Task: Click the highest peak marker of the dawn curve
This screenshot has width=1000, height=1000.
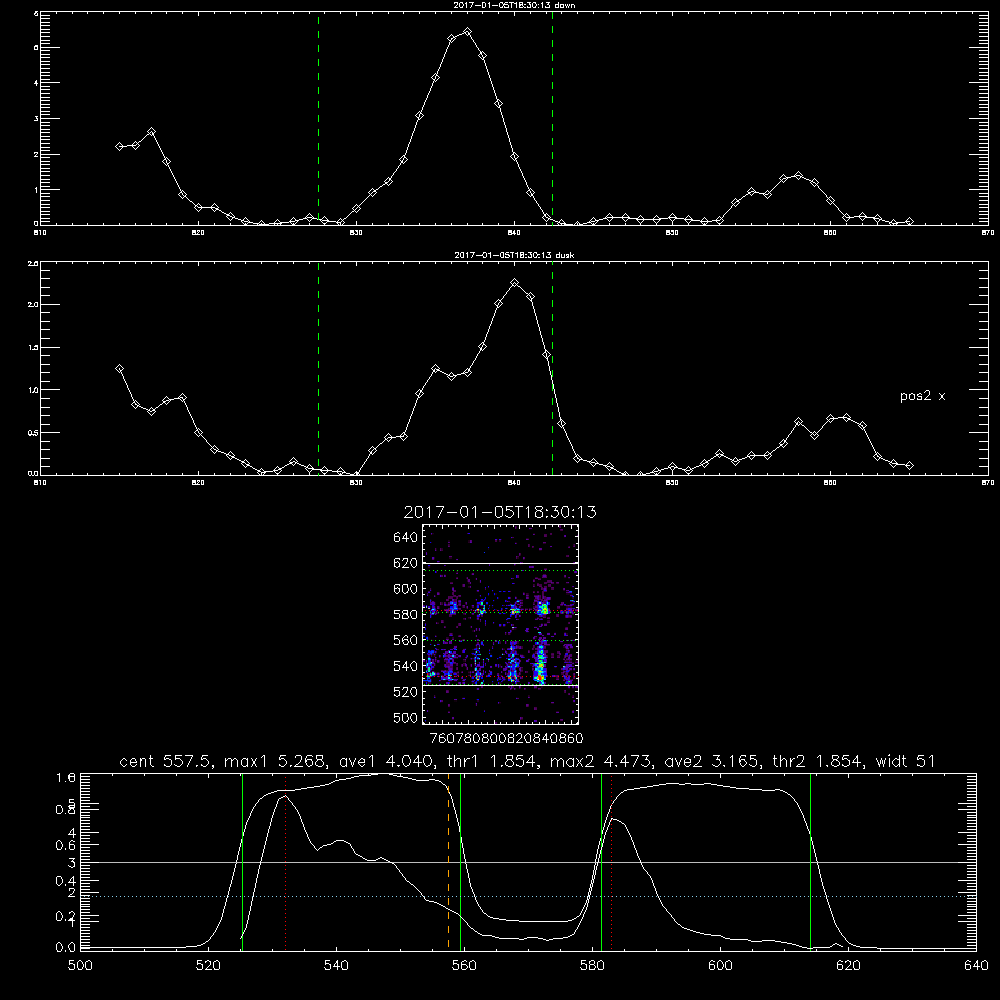Action: (x=467, y=31)
